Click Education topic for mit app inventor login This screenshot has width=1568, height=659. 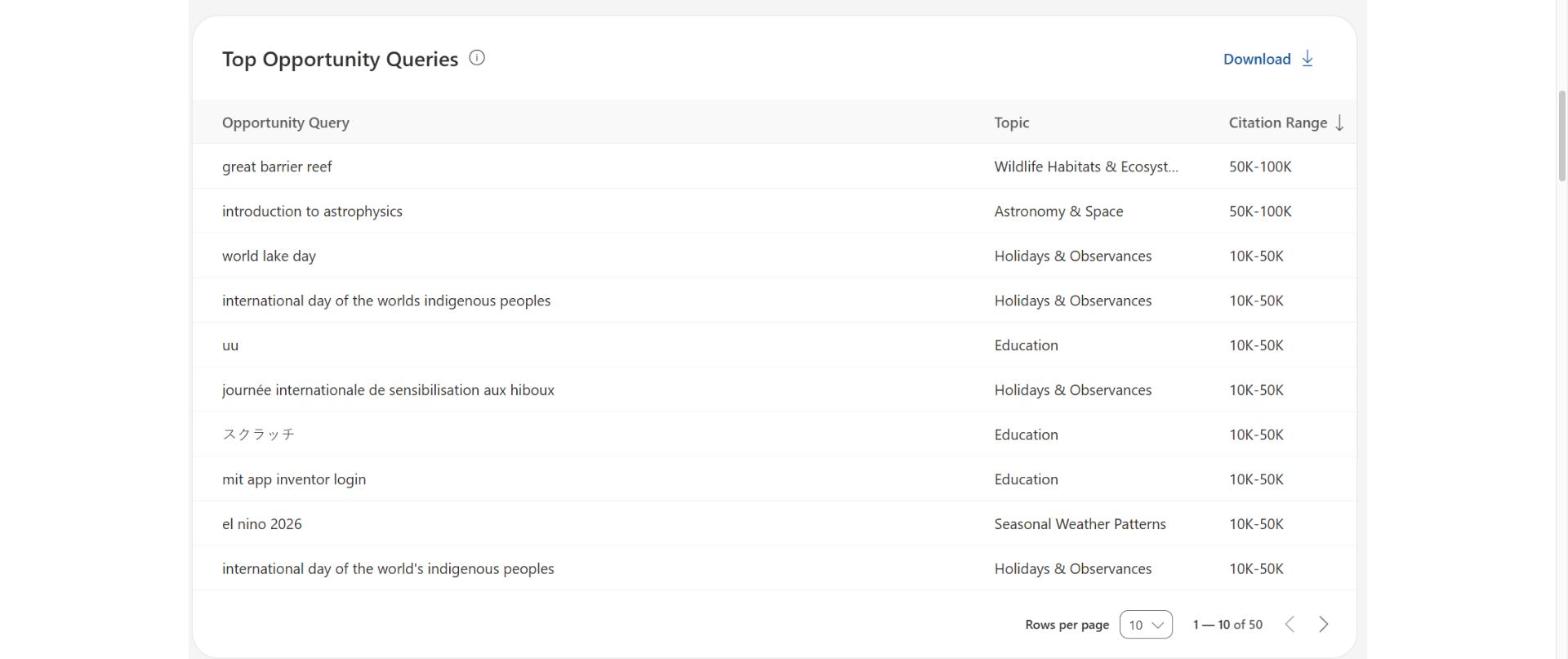[x=1026, y=479]
